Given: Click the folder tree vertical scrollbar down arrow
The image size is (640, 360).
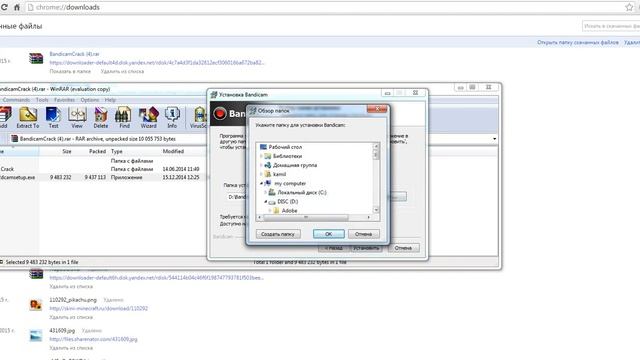Looking at the screenshot, I should click(x=376, y=210).
